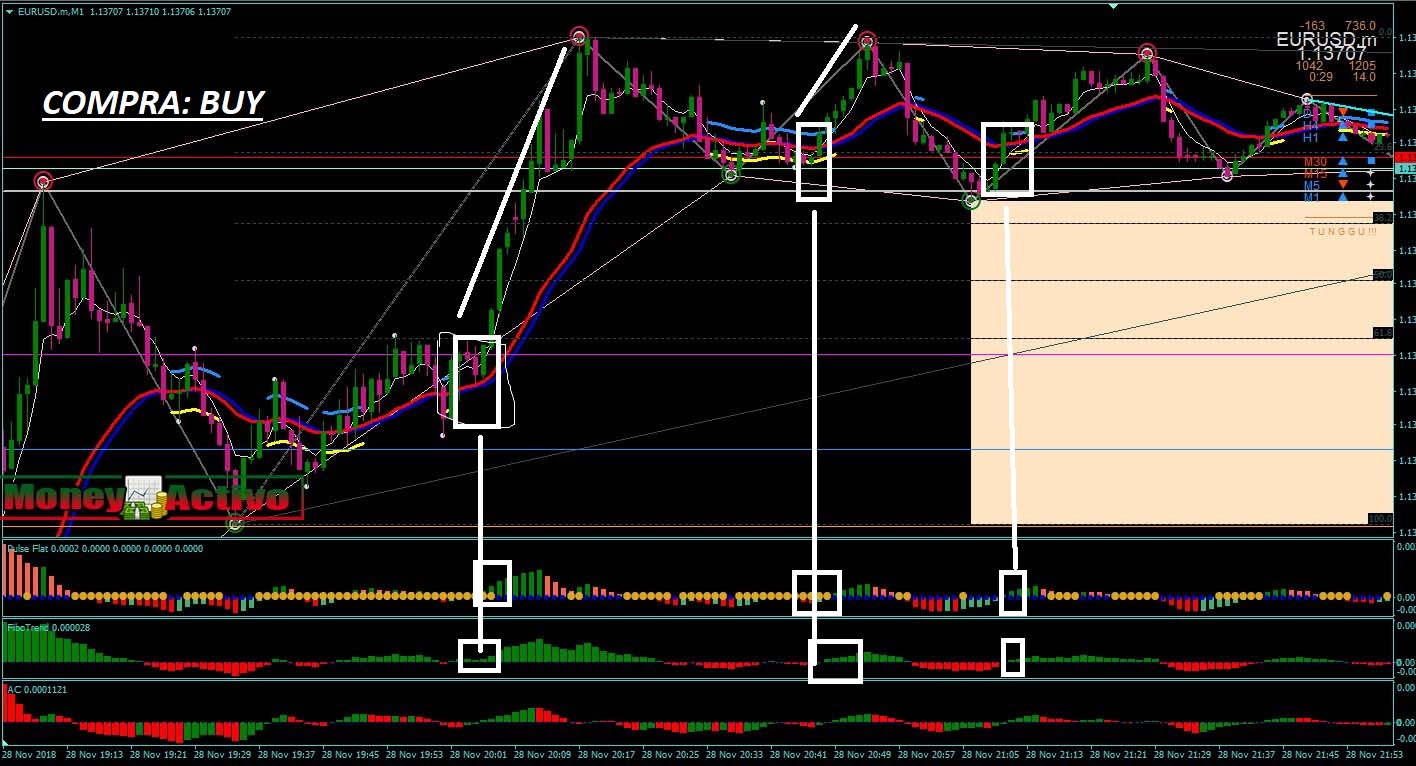Click the 1042 value in info panel
This screenshot has width=1416, height=766.
(x=1309, y=66)
